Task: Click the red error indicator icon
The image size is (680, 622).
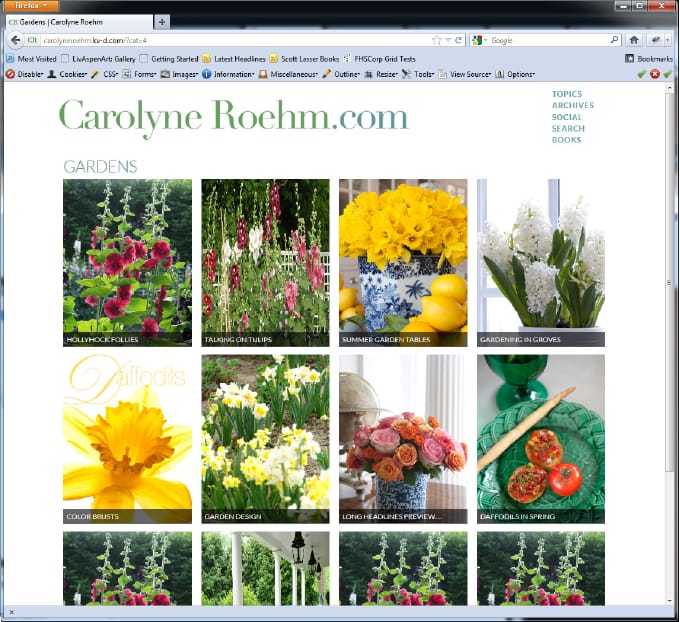Action: point(655,74)
